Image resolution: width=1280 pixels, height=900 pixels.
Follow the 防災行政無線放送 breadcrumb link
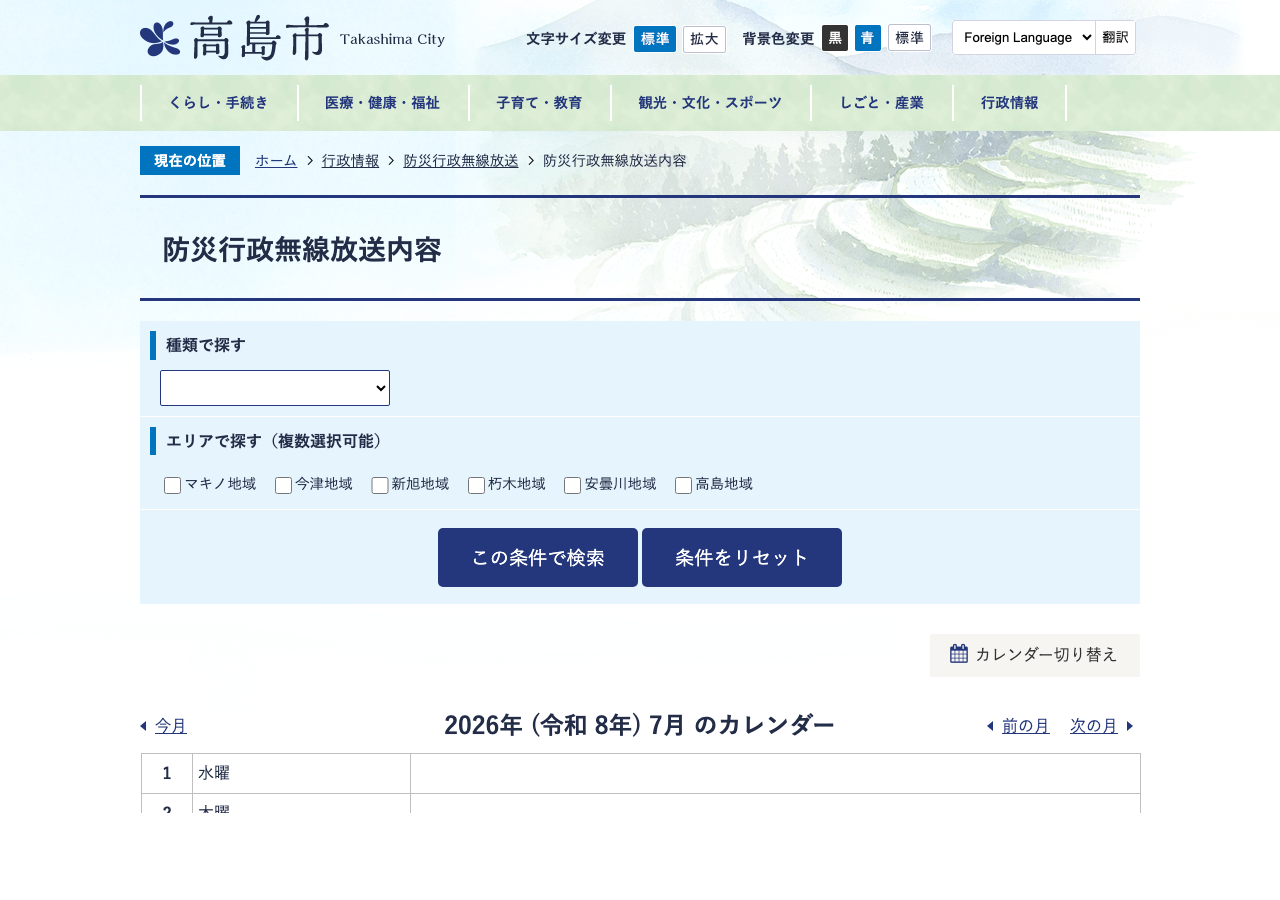click(x=461, y=161)
